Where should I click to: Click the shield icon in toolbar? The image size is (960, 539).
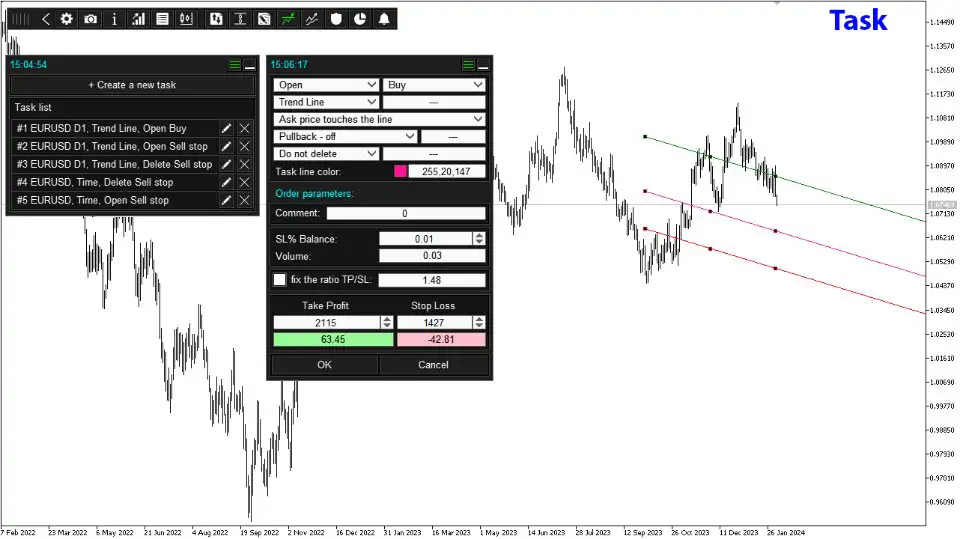tap(337, 19)
